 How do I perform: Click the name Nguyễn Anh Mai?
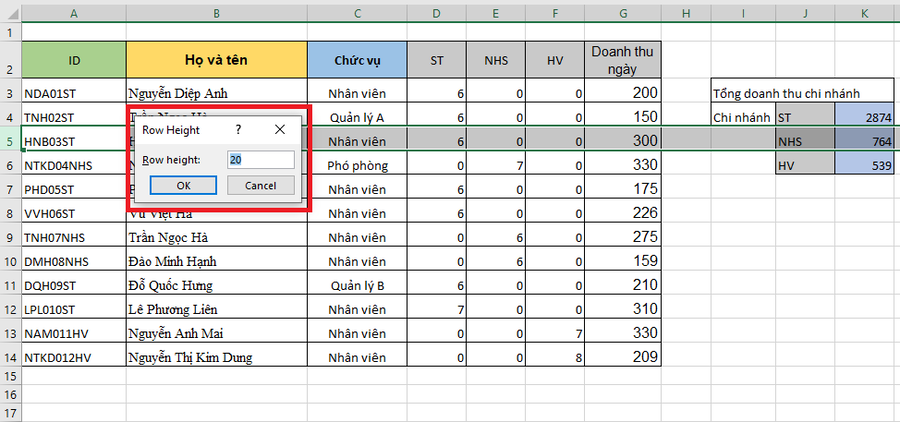point(176,334)
